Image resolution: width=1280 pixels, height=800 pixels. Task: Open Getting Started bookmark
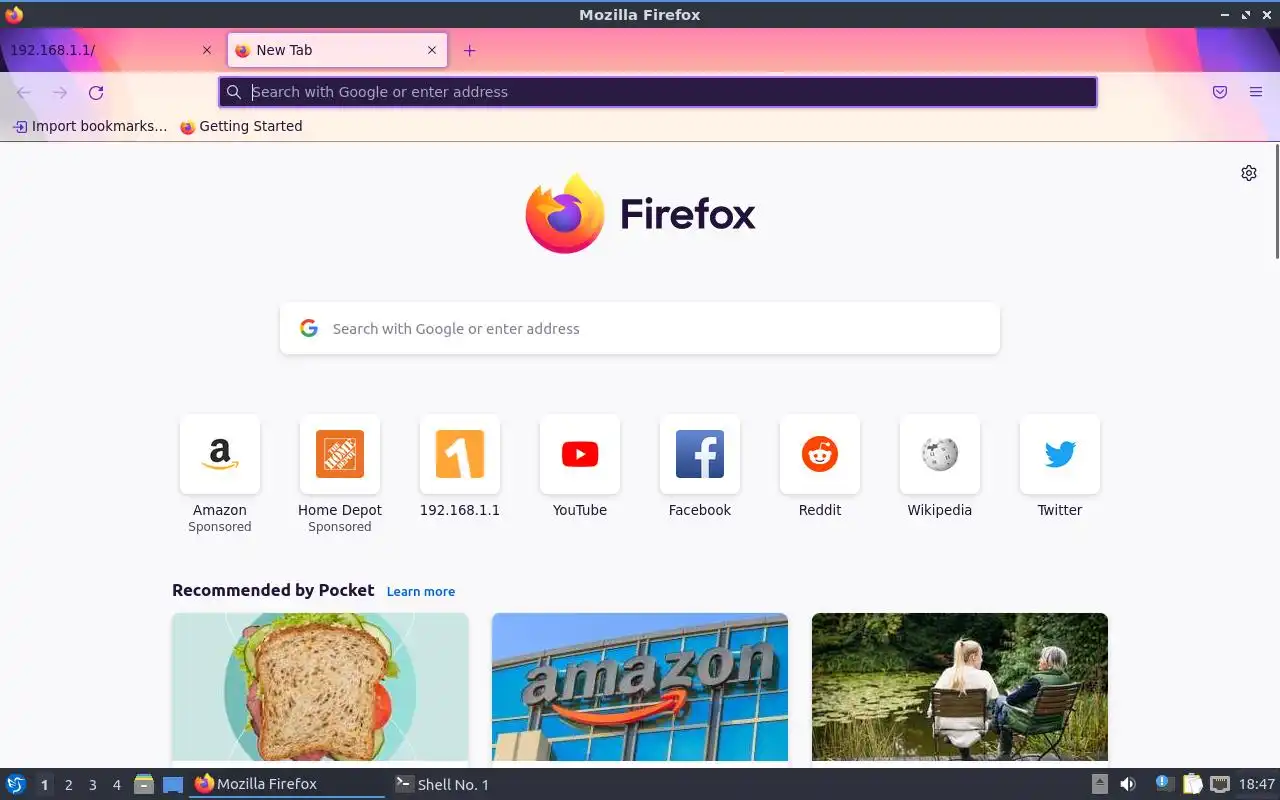[241, 126]
